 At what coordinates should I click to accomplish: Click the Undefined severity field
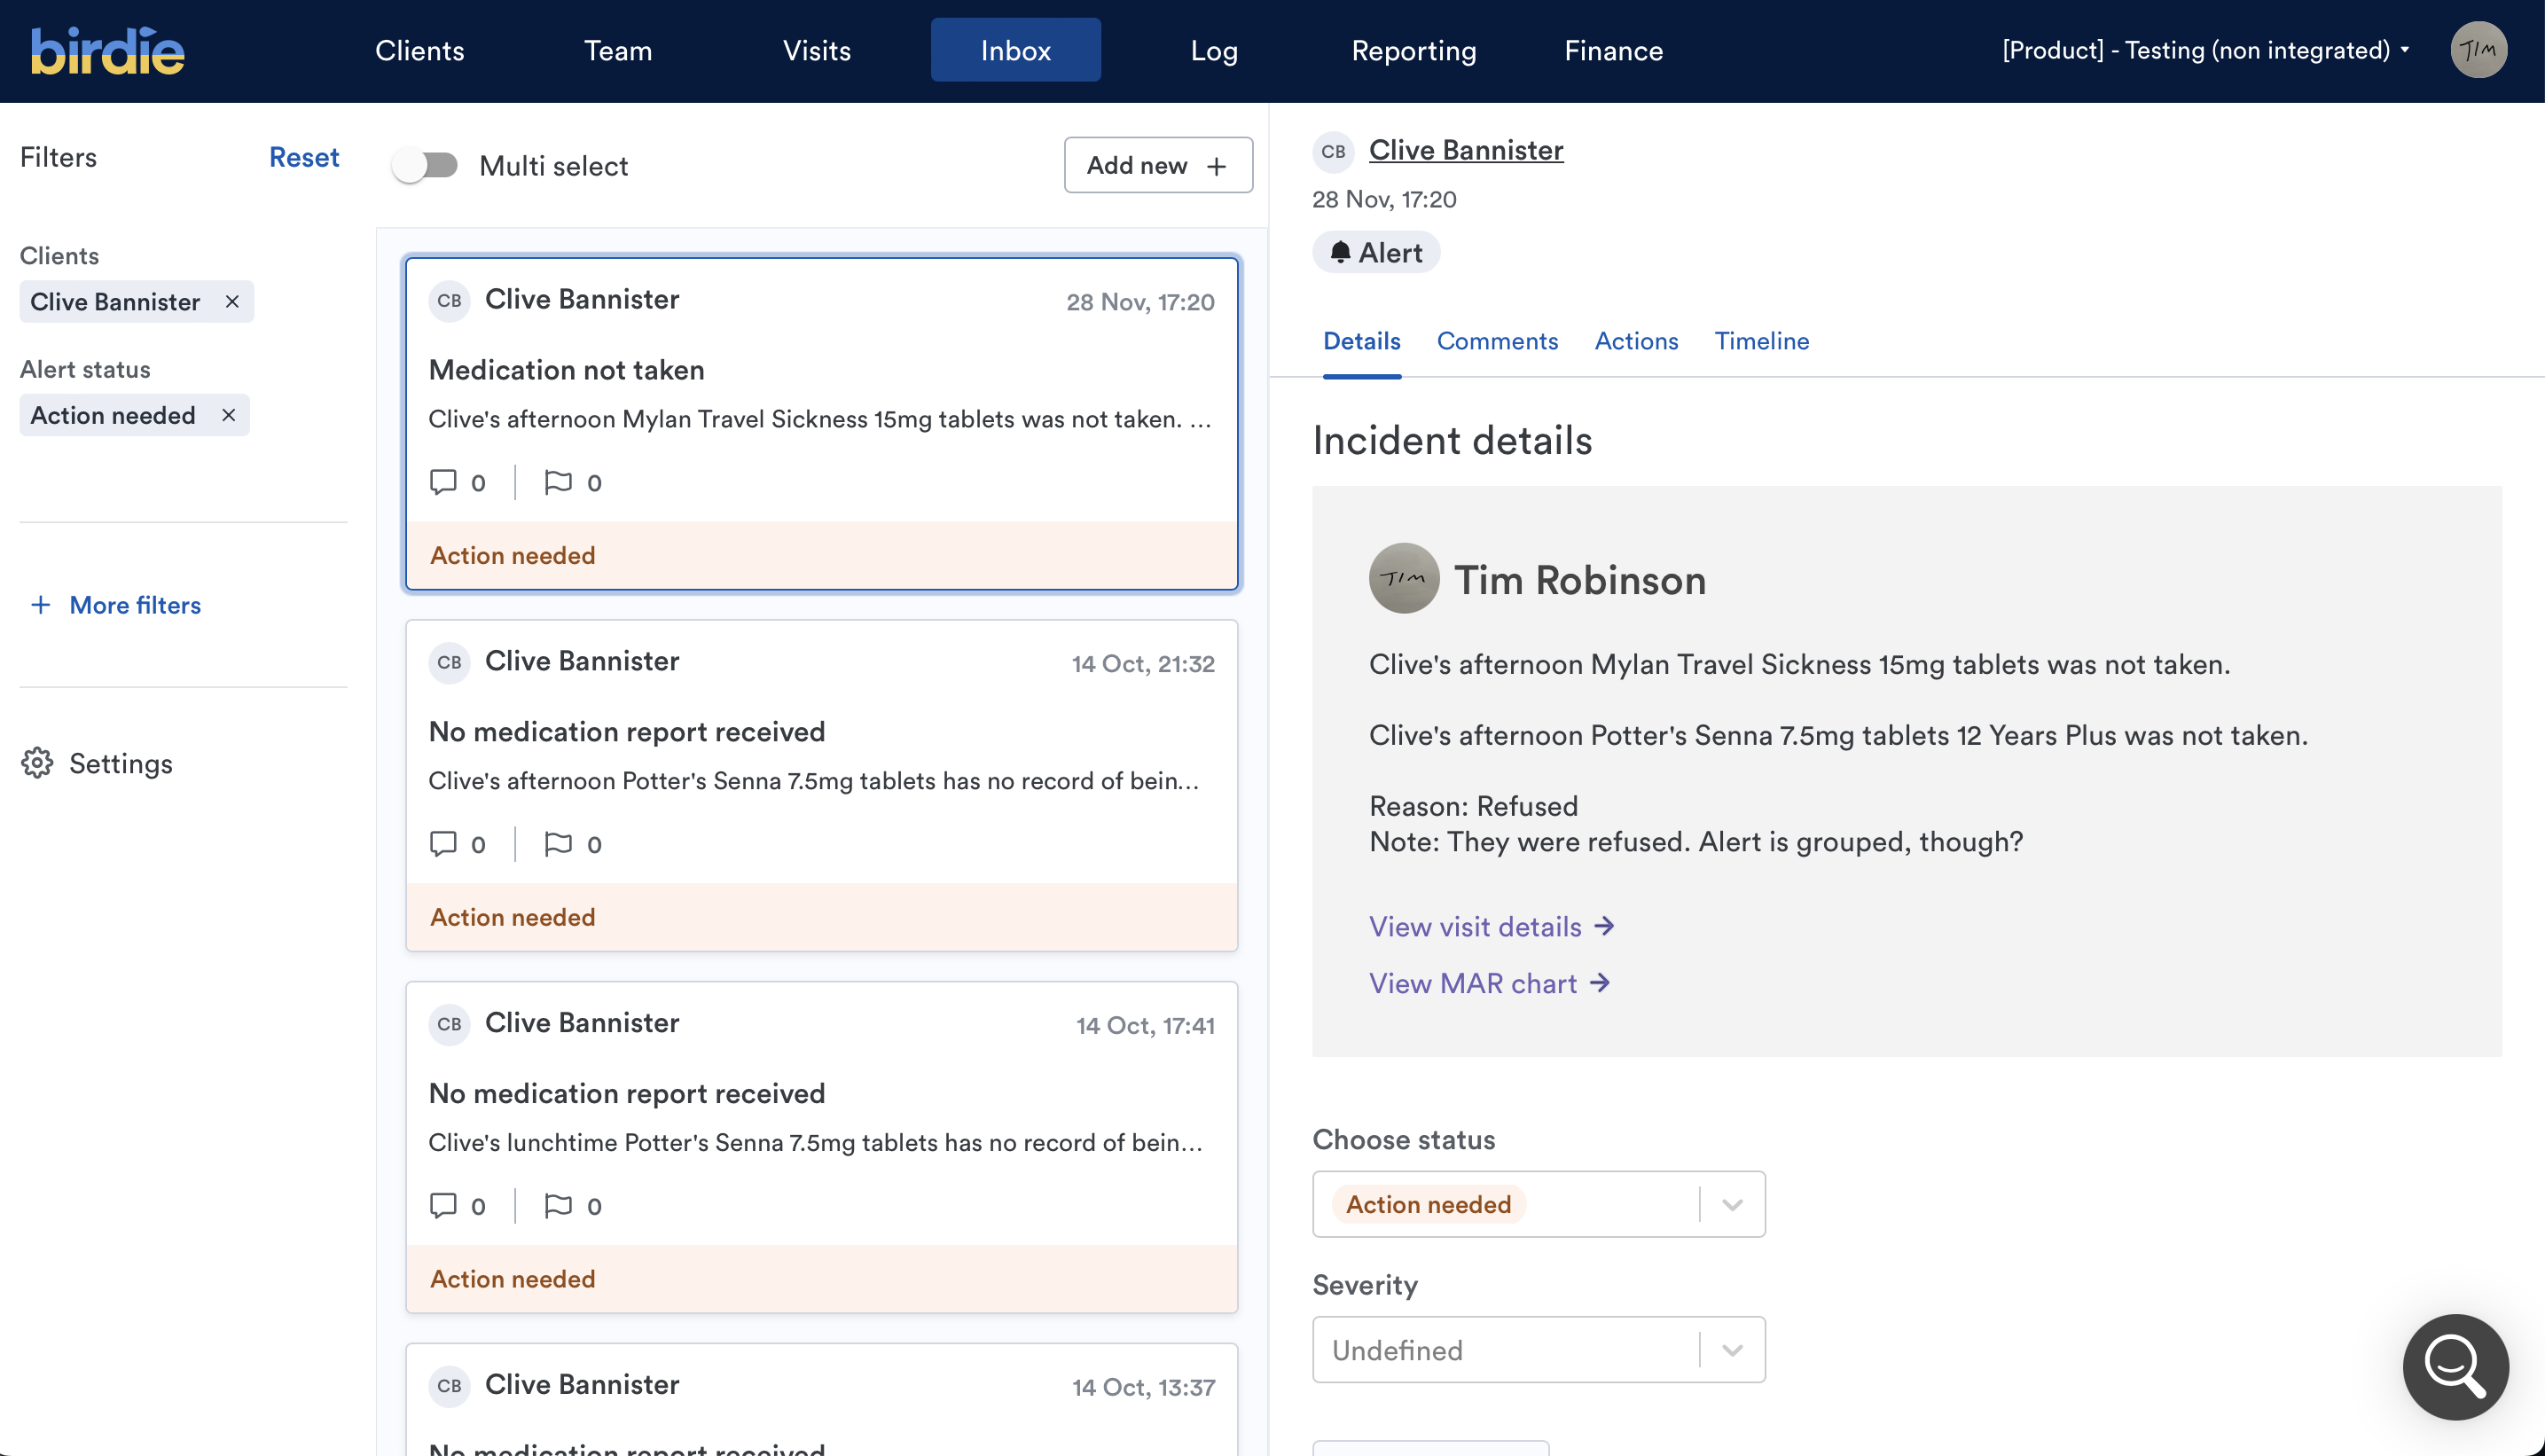pyautogui.click(x=1539, y=1350)
